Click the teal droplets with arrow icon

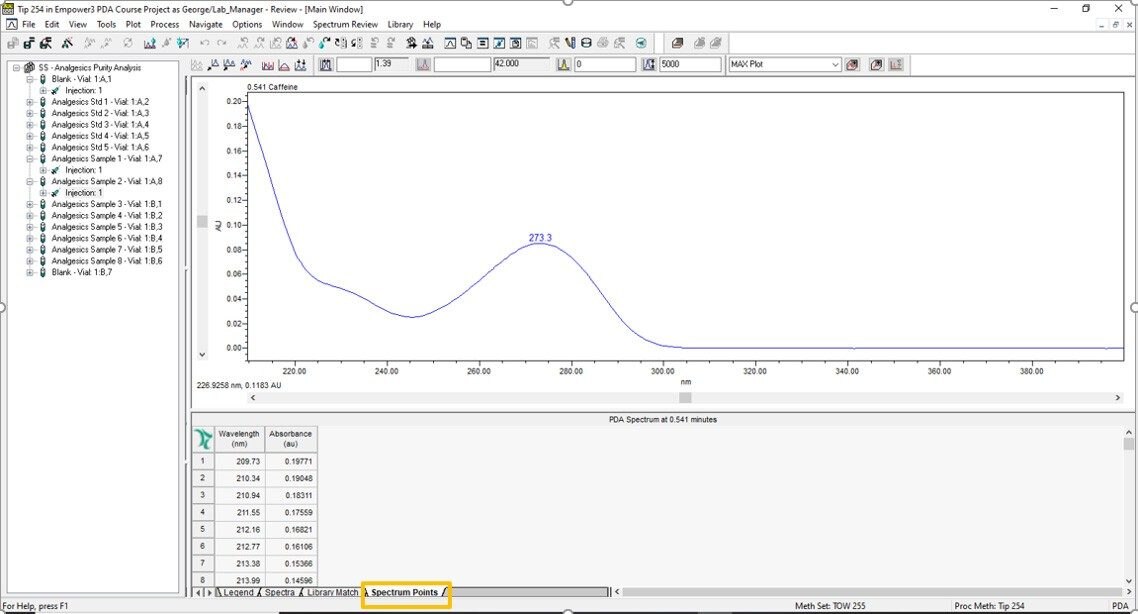point(324,44)
